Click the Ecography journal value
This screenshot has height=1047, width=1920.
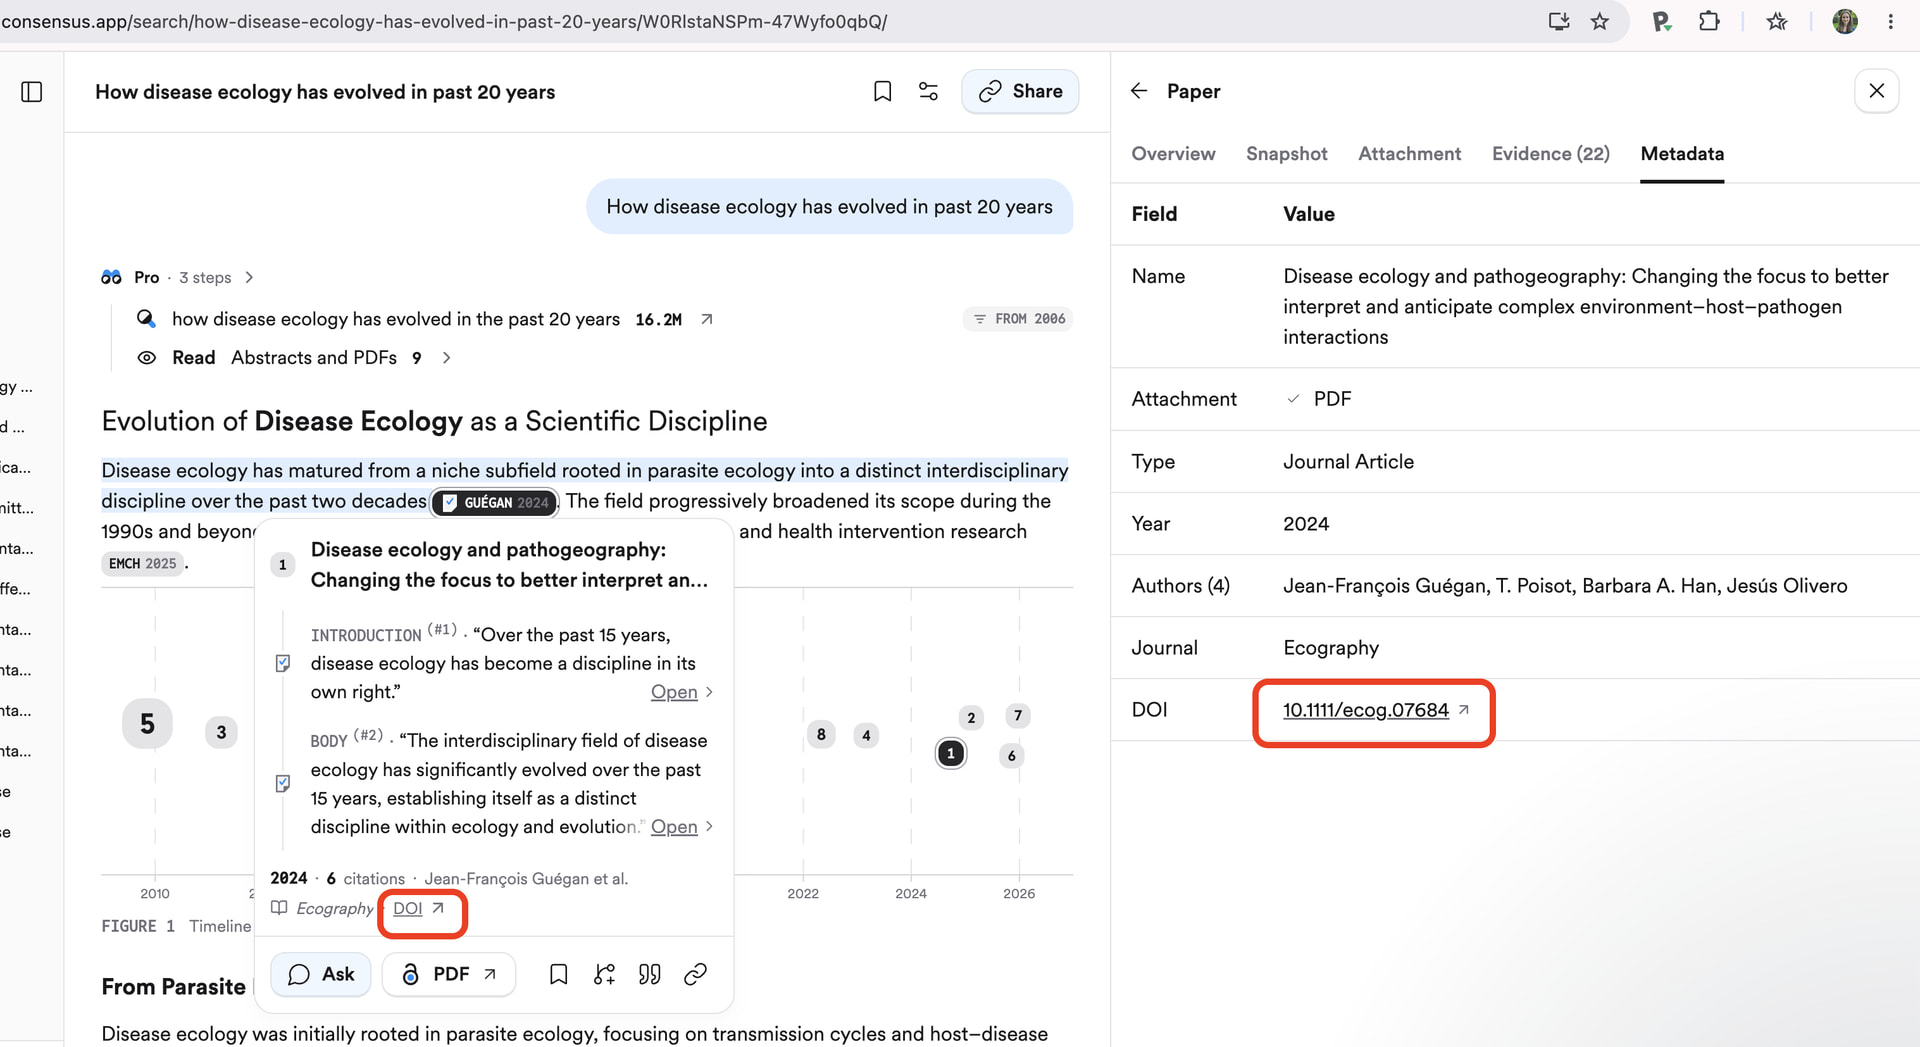(1331, 648)
